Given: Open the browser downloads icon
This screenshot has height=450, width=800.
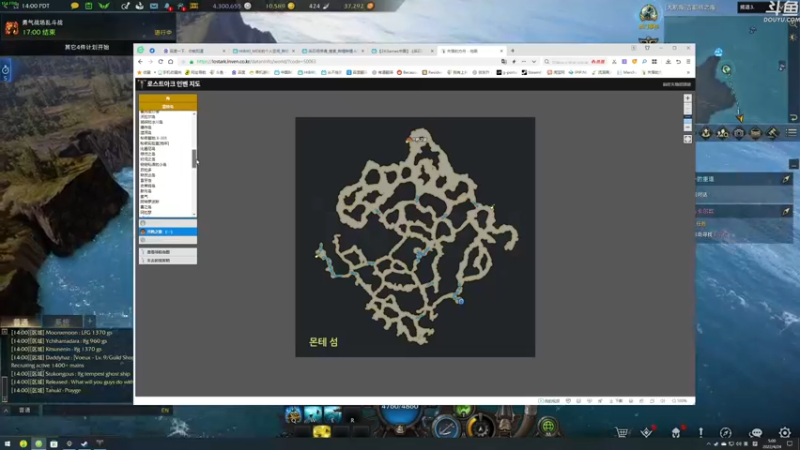Looking at the screenshot, I should coord(668,62).
